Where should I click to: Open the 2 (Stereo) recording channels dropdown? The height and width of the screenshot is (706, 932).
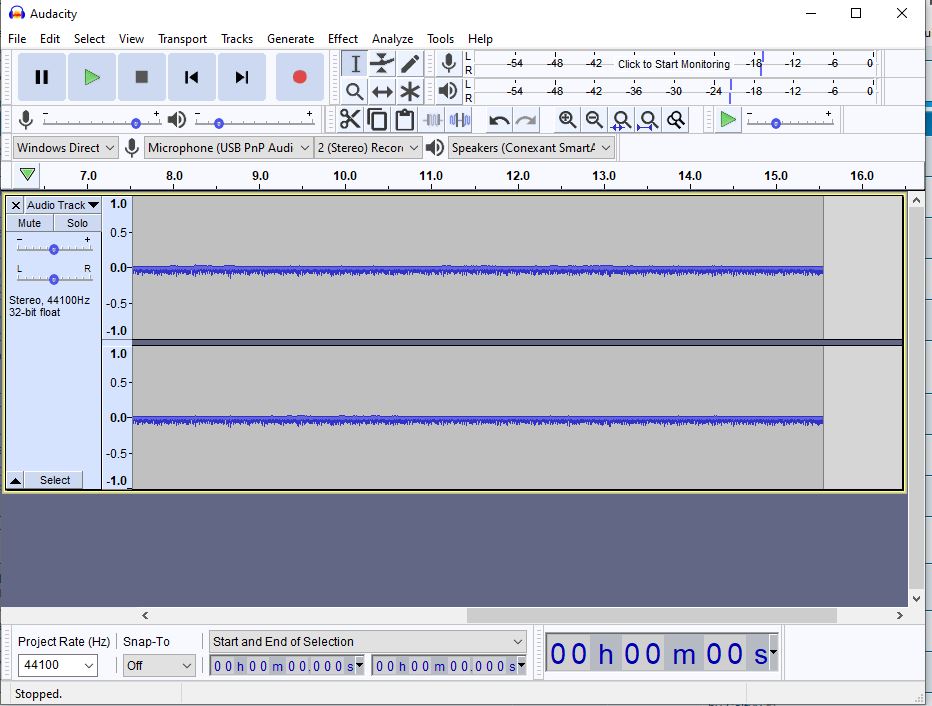tap(368, 148)
